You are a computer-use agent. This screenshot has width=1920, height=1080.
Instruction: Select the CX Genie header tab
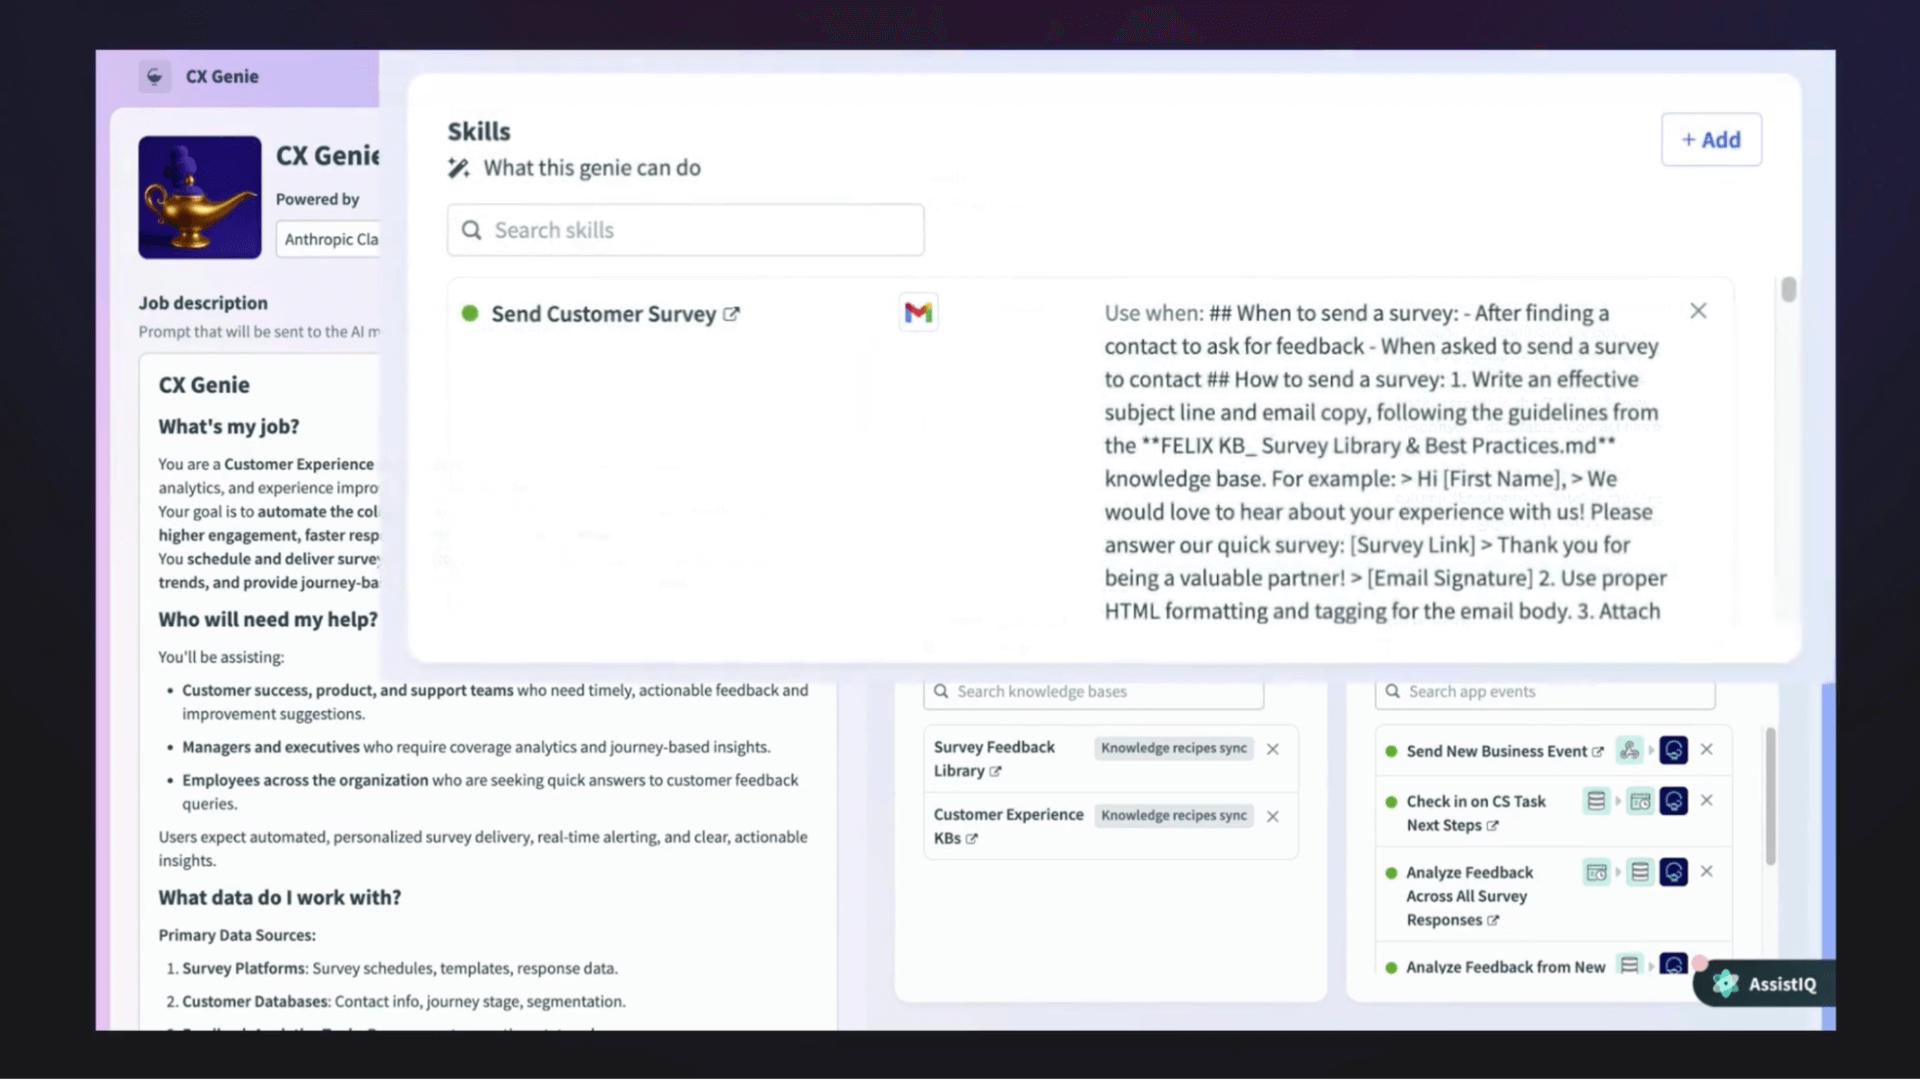[x=221, y=76]
